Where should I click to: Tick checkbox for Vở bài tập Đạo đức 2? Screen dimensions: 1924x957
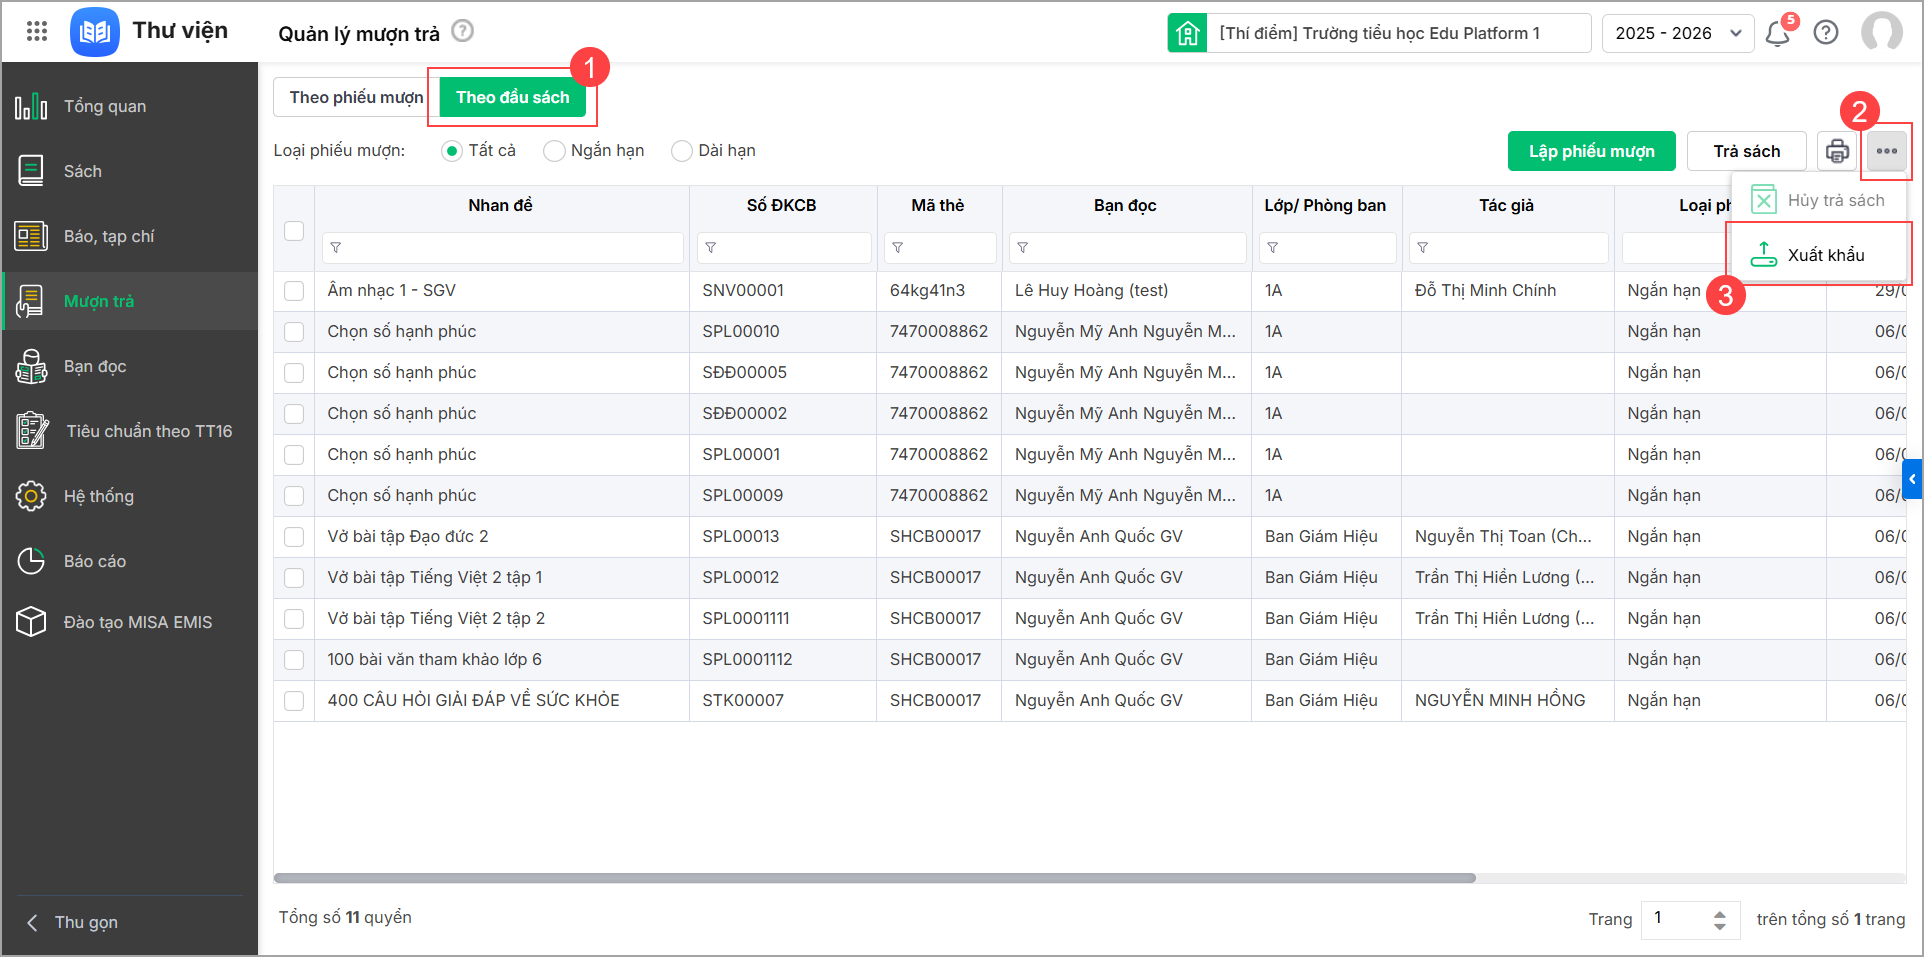[x=294, y=537]
